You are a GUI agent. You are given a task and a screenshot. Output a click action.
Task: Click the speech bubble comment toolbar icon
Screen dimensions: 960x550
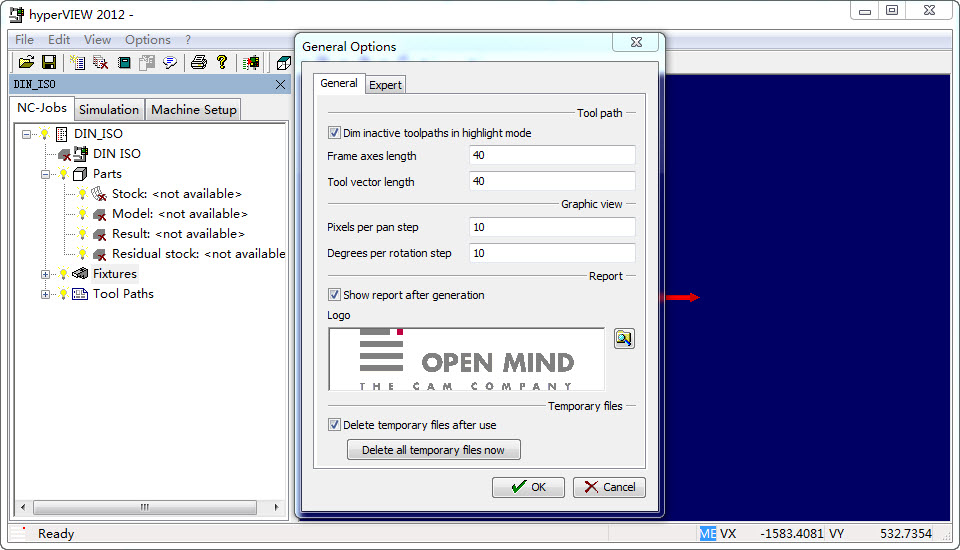tap(170, 62)
